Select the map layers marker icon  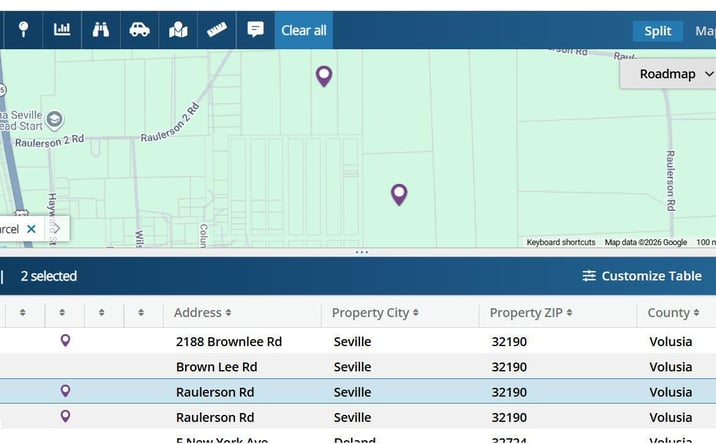click(178, 30)
